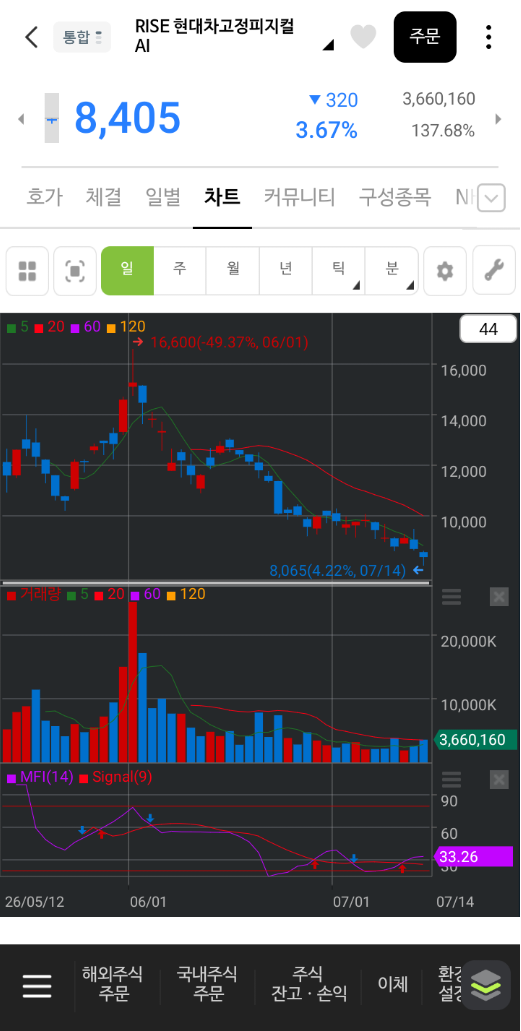Expand the 분 minute interval dropdown
This screenshot has height=1031, width=521.
[x=391, y=271]
